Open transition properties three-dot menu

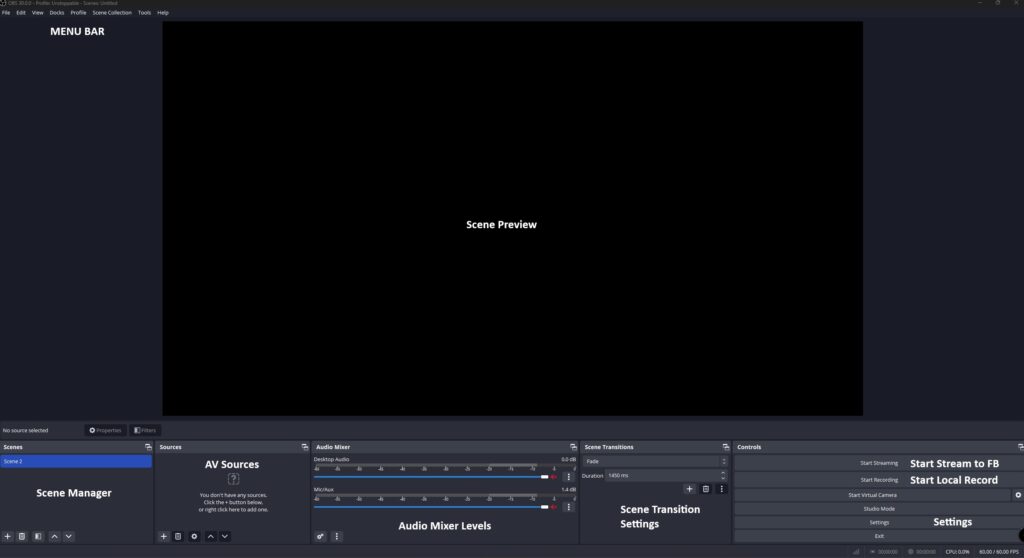coord(722,489)
